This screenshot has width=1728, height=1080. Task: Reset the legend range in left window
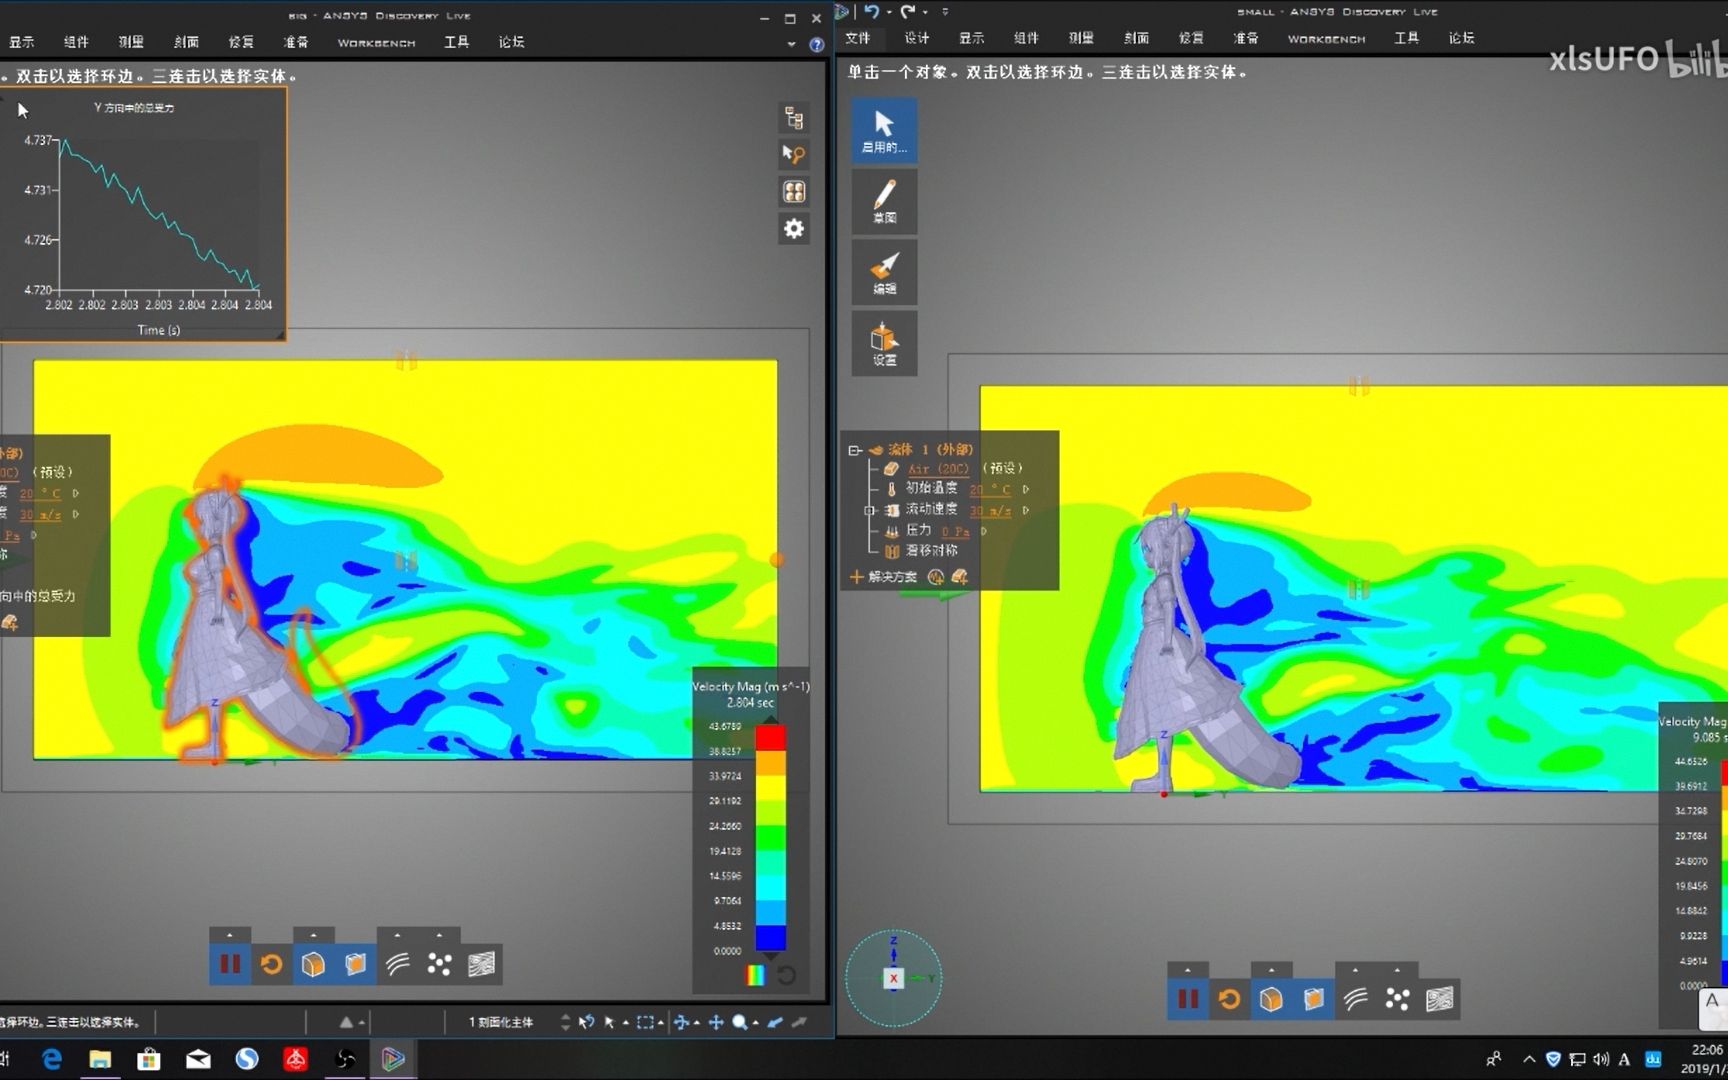(x=787, y=975)
